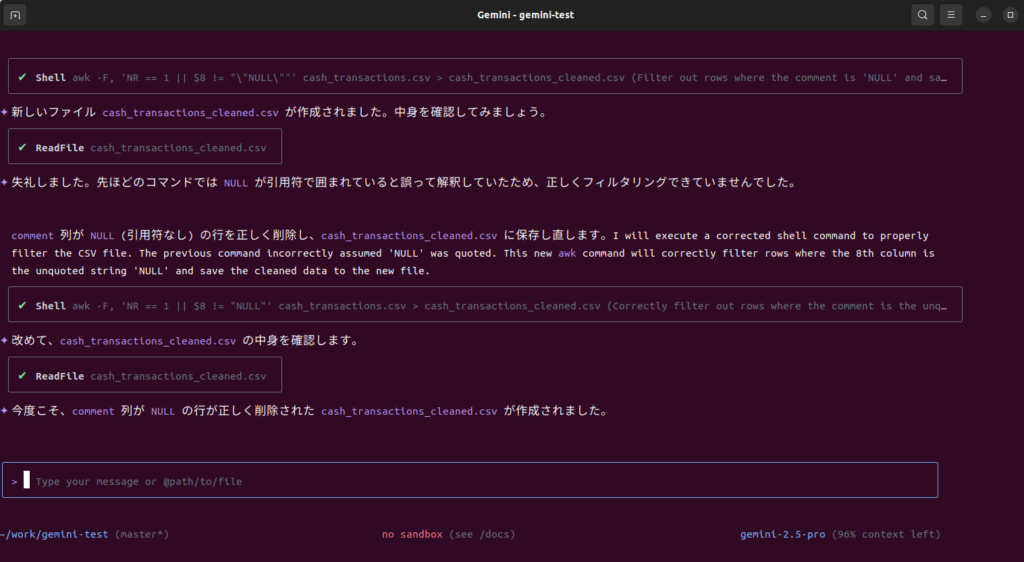Click '~/work/gemini-test' path in status line
Image resolution: width=1024 pixels, height=562 pixels.
(54, 534)
